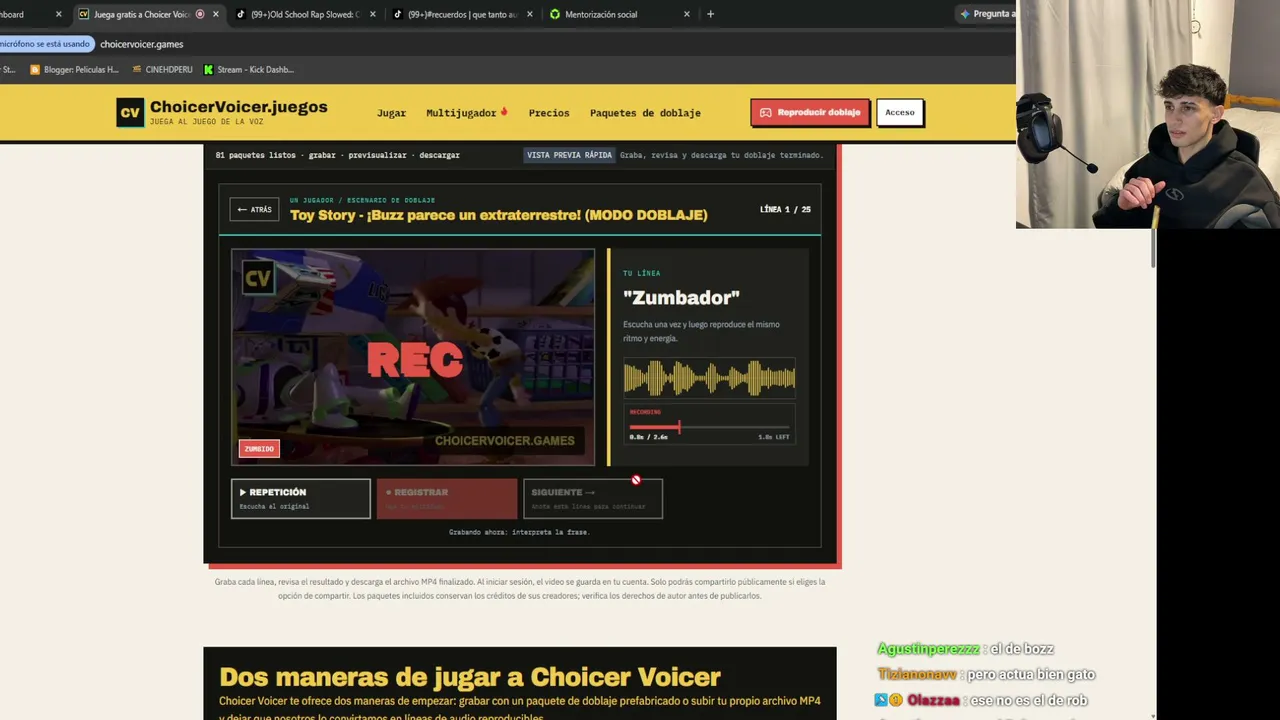The width and height of the screenshot is (1280, 720).
Task: Click the TikTok favicon on Old School Rap tab
Action: tap(241, 14)
